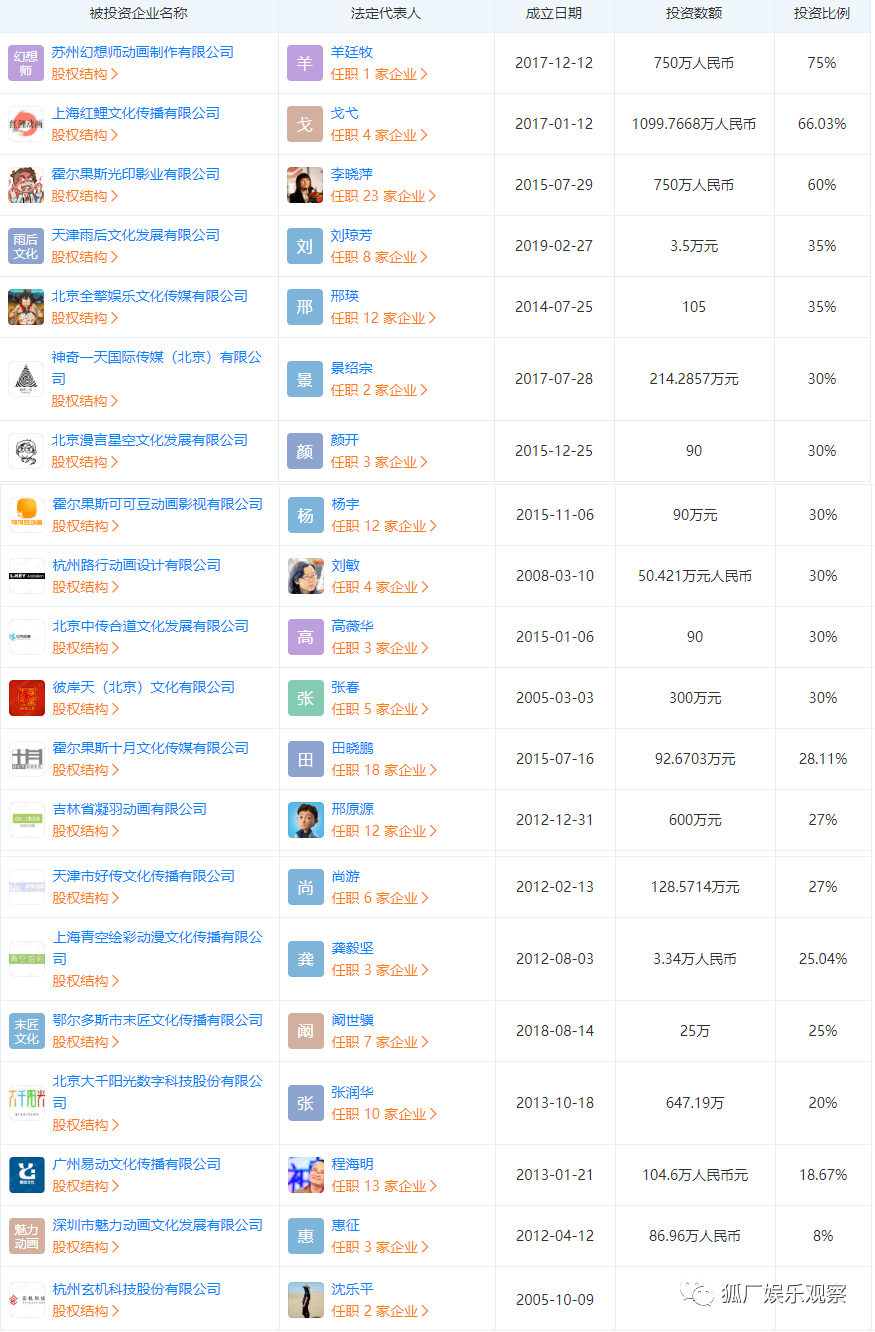Click the 法定代表人 column header
The image size is (875, 1332).
coord(386,14)
